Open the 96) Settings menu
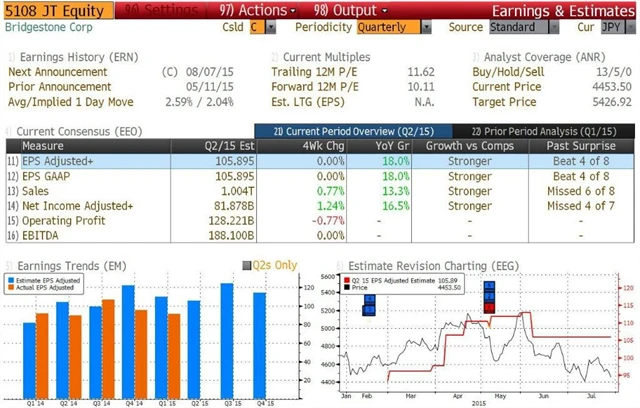The image size is (640, 408). click(x=161, y=10)
